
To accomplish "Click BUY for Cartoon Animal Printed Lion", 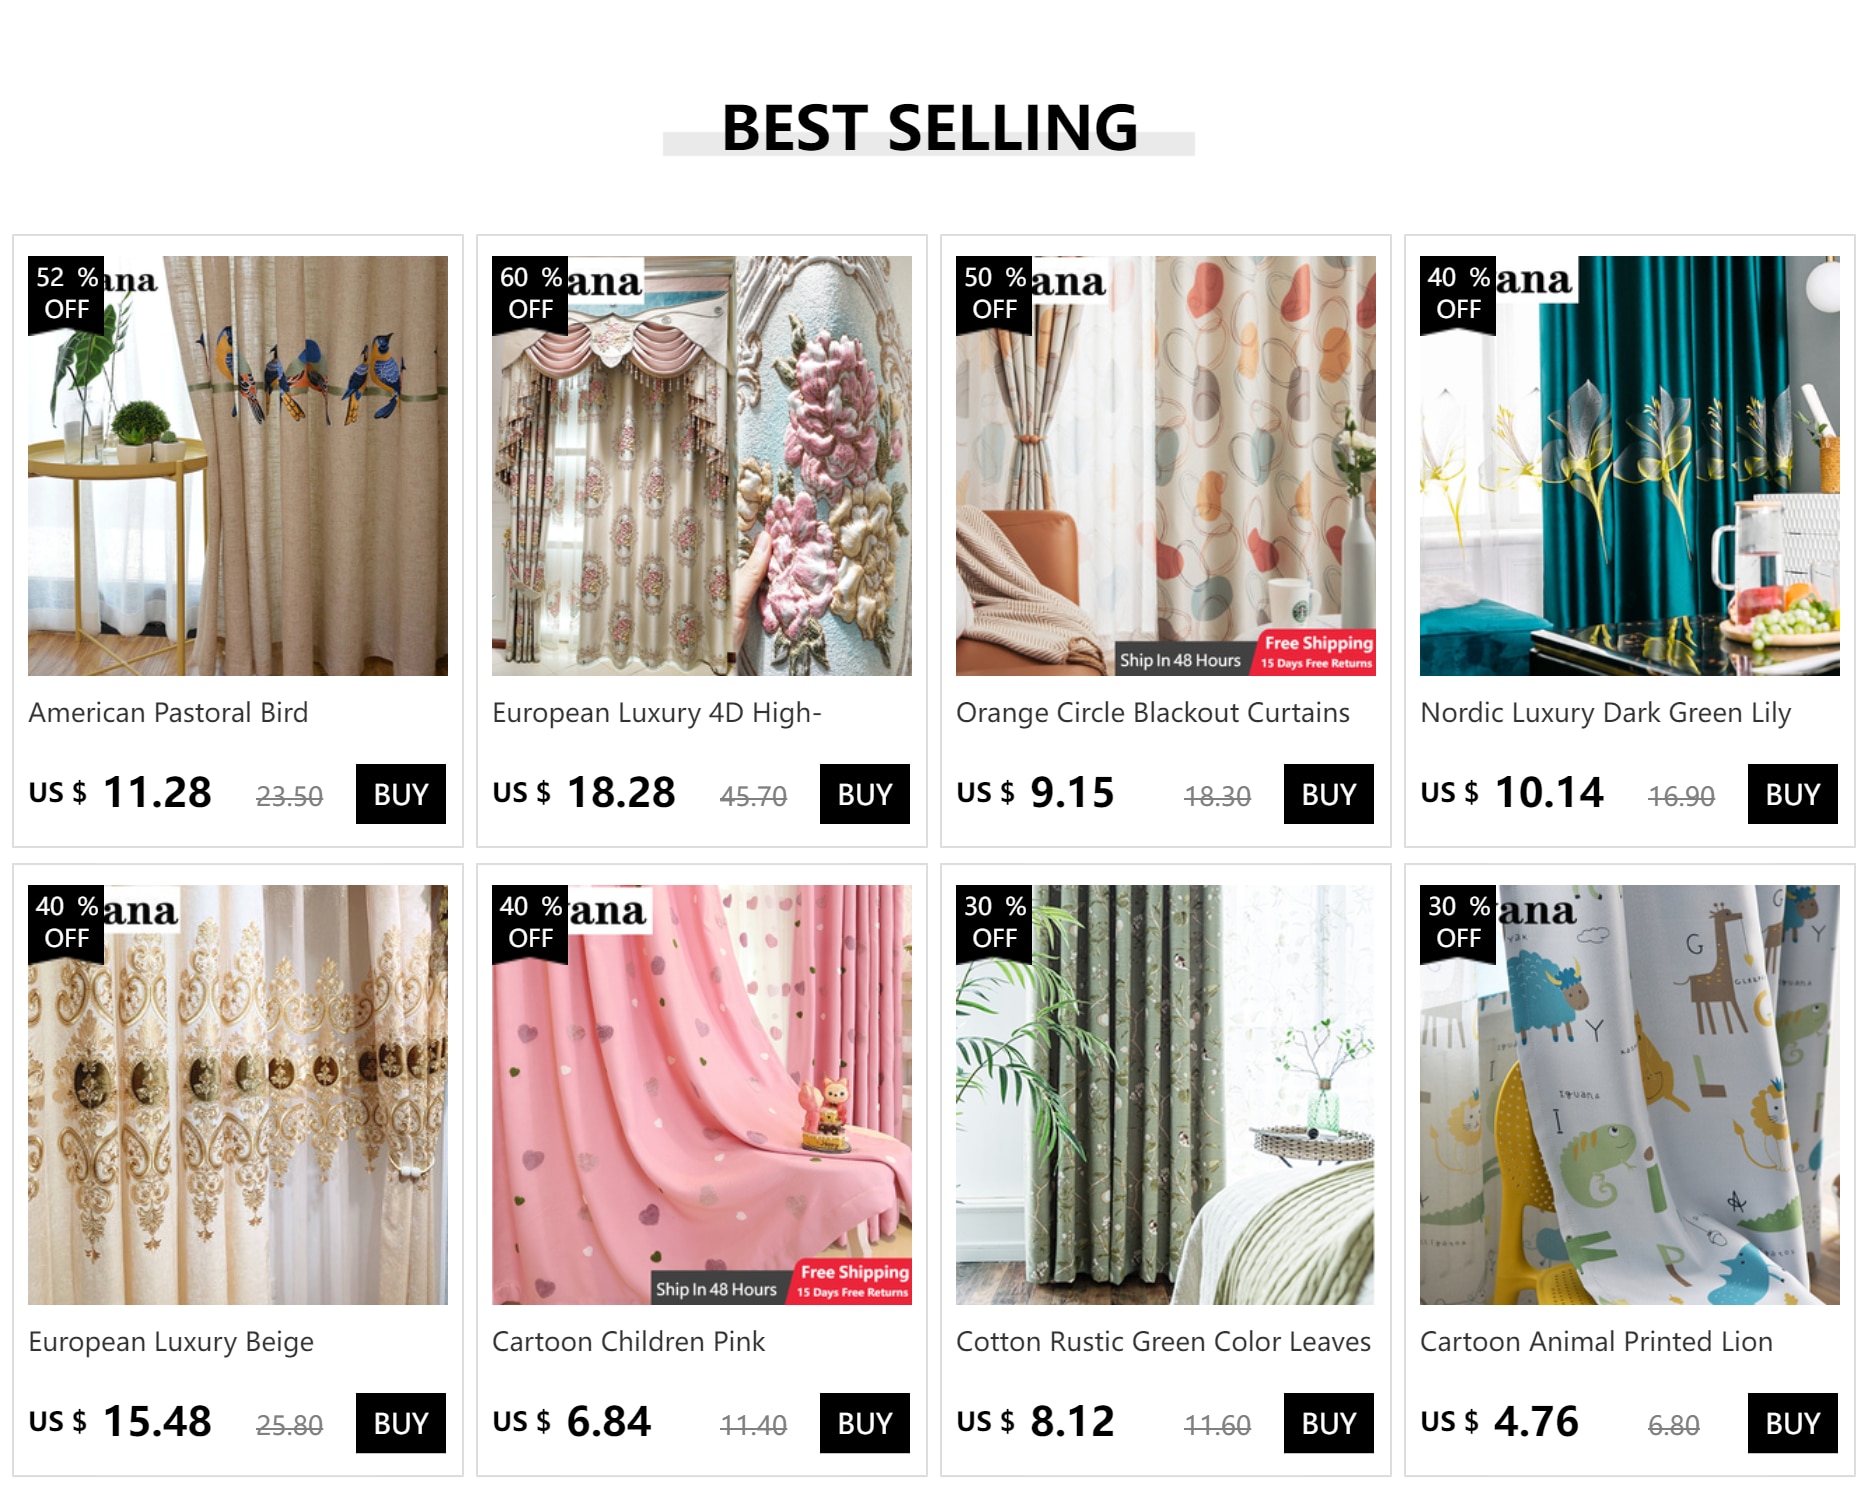I will click(x=1792, y=1423).
